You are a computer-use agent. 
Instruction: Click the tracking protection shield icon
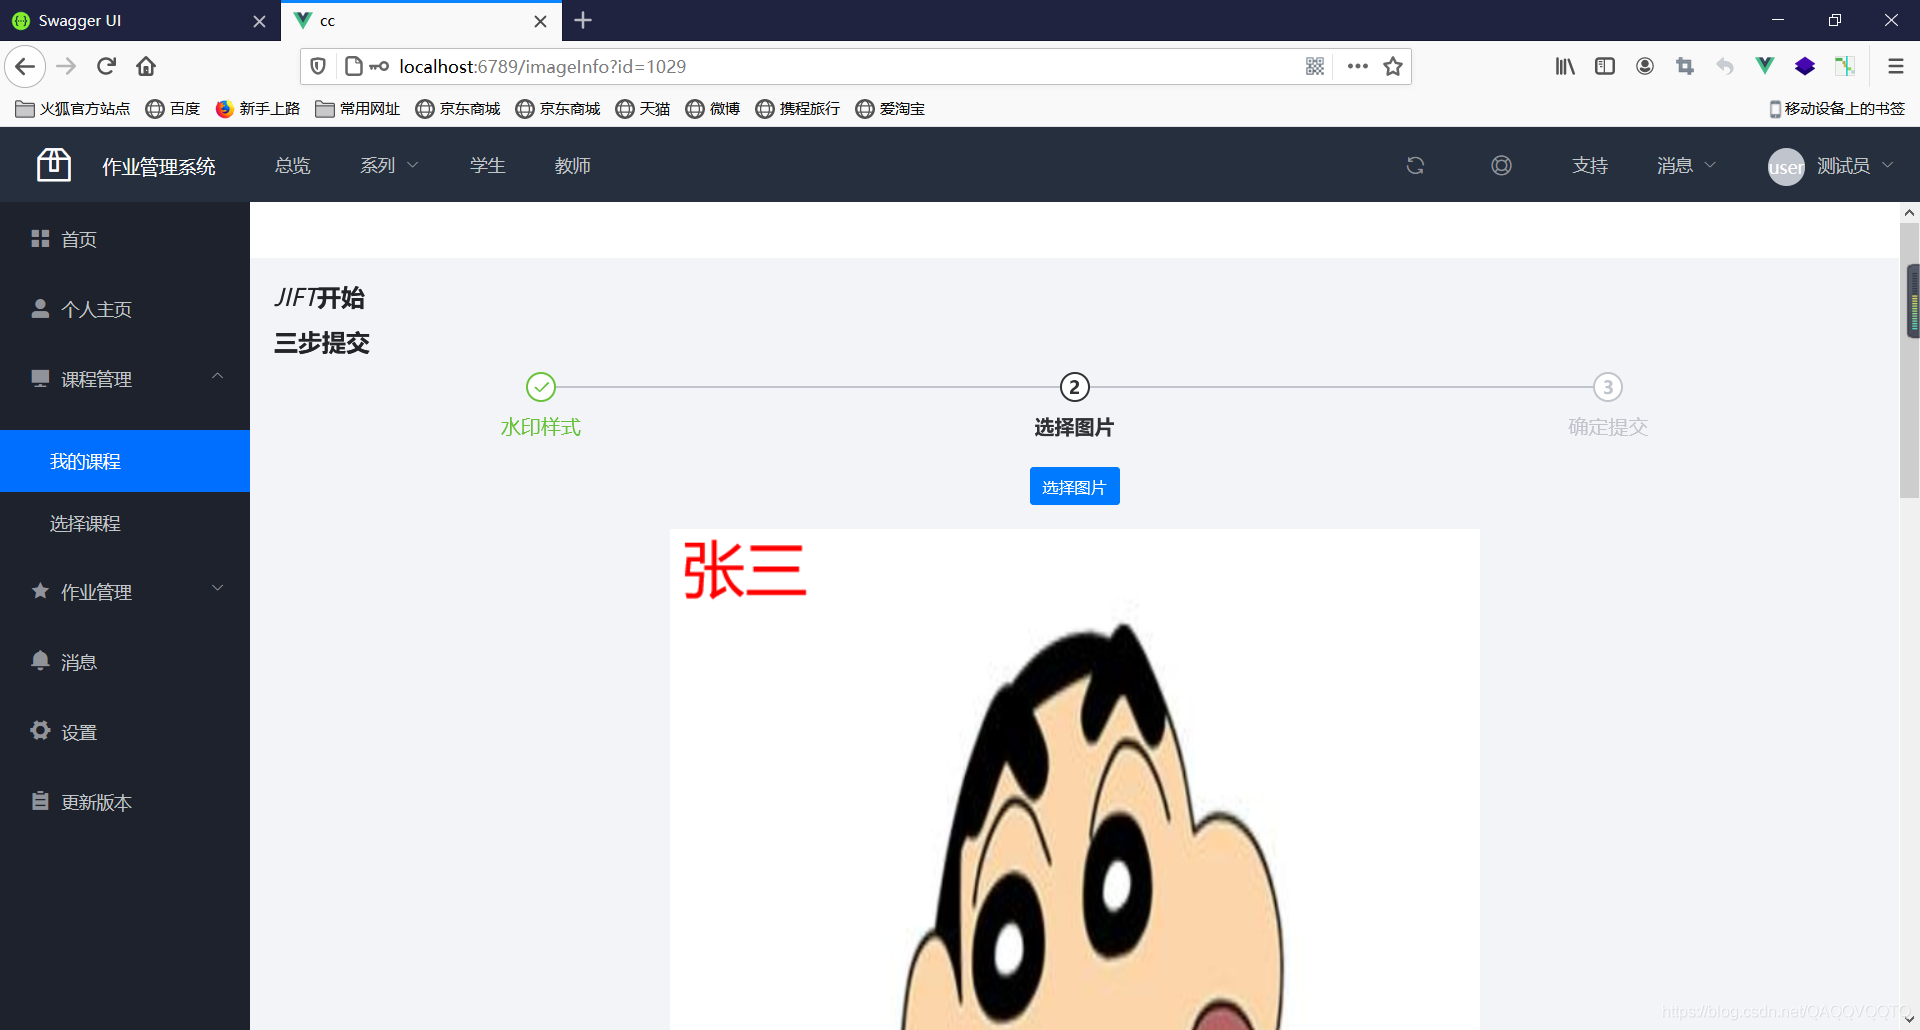(x=318, y=66)
